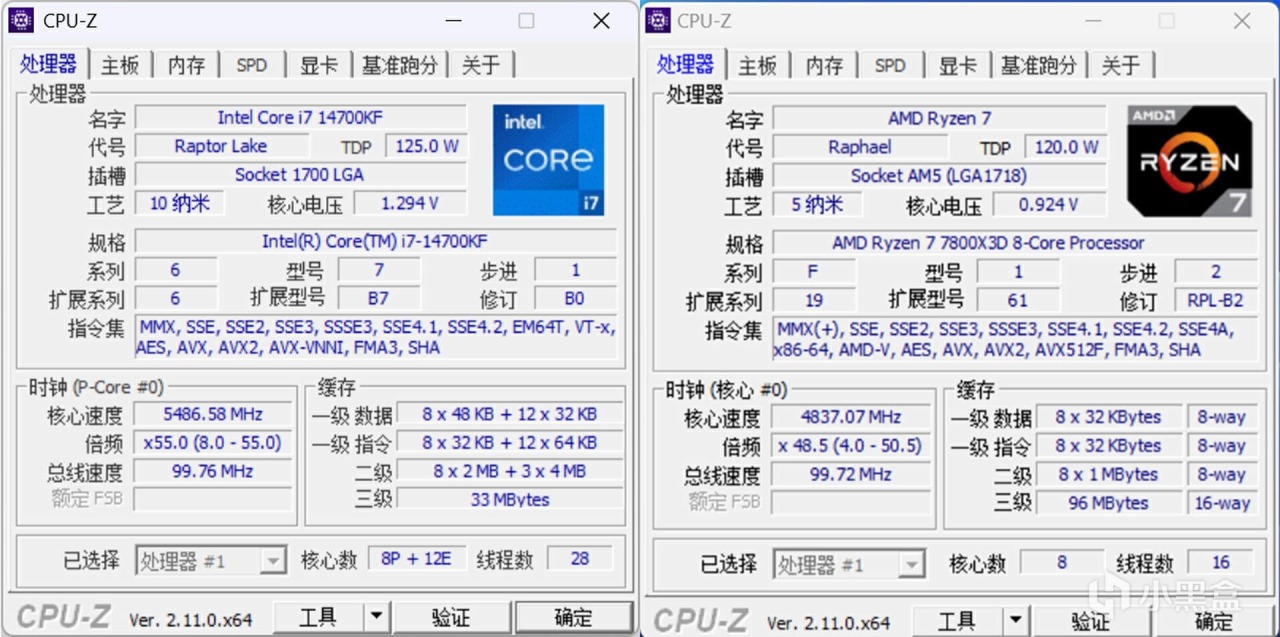Click 验证 button in left window

click(452, 617)
